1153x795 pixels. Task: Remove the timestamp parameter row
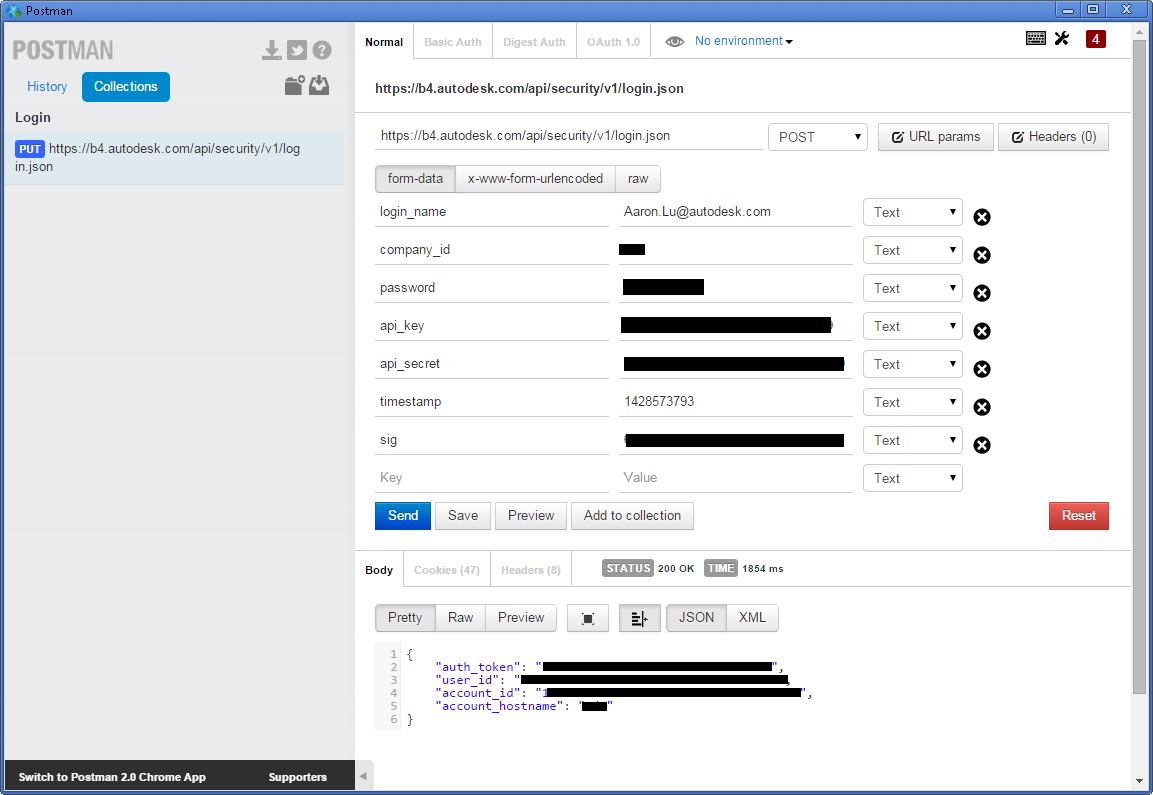tap(982, 407)
